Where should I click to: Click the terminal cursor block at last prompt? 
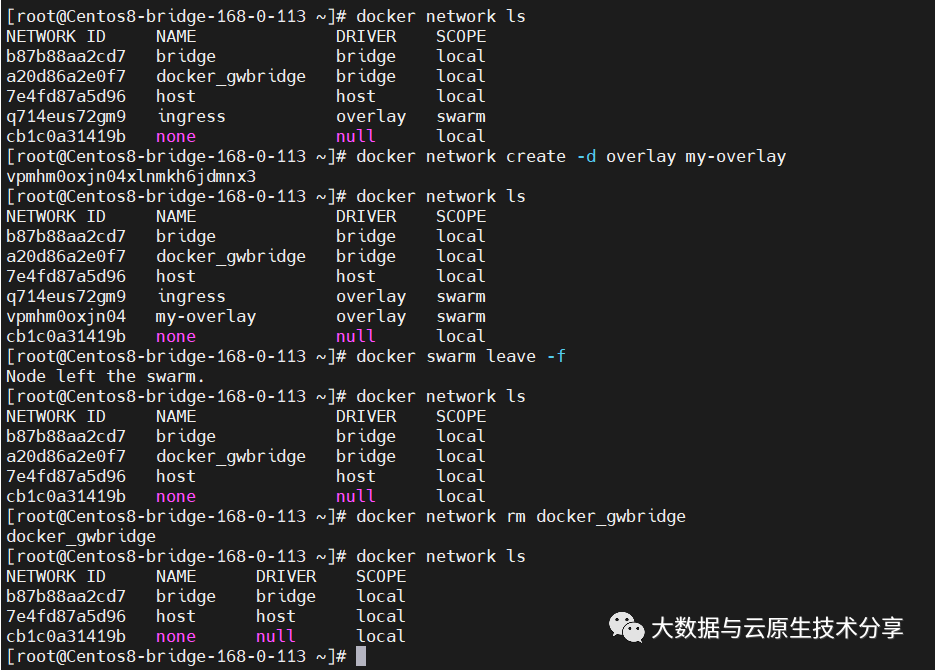[361, 656]
